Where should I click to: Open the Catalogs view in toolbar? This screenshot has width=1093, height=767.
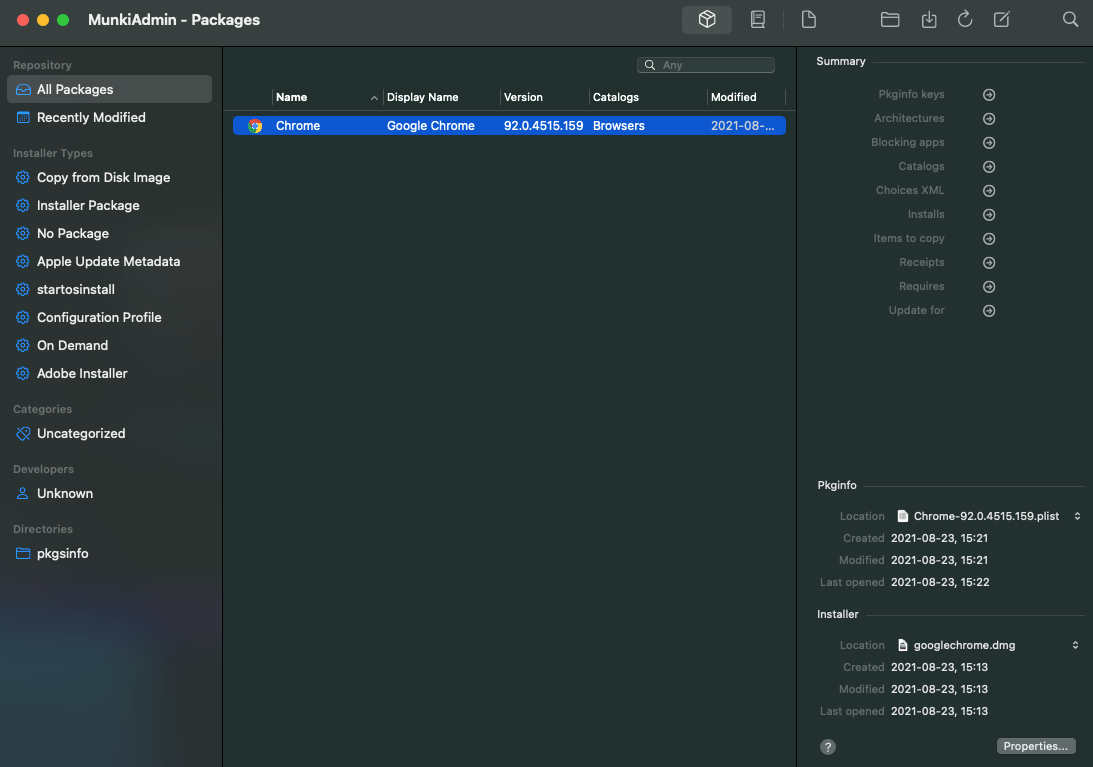coord(758,20)
